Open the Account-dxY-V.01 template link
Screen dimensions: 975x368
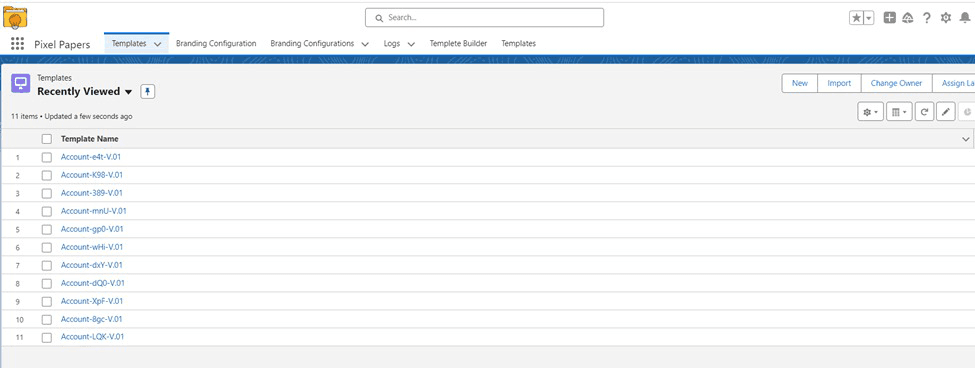coord(91,265)
